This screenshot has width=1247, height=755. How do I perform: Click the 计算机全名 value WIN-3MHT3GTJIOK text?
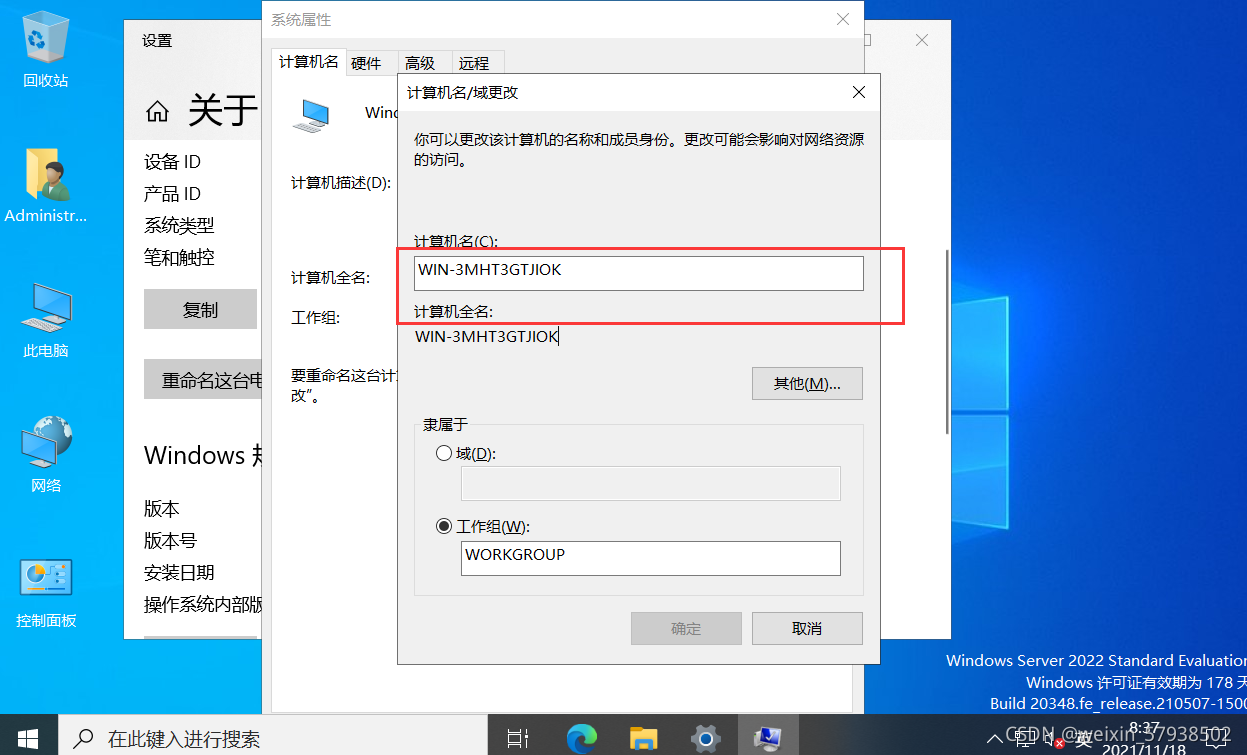tap(487, 337)
